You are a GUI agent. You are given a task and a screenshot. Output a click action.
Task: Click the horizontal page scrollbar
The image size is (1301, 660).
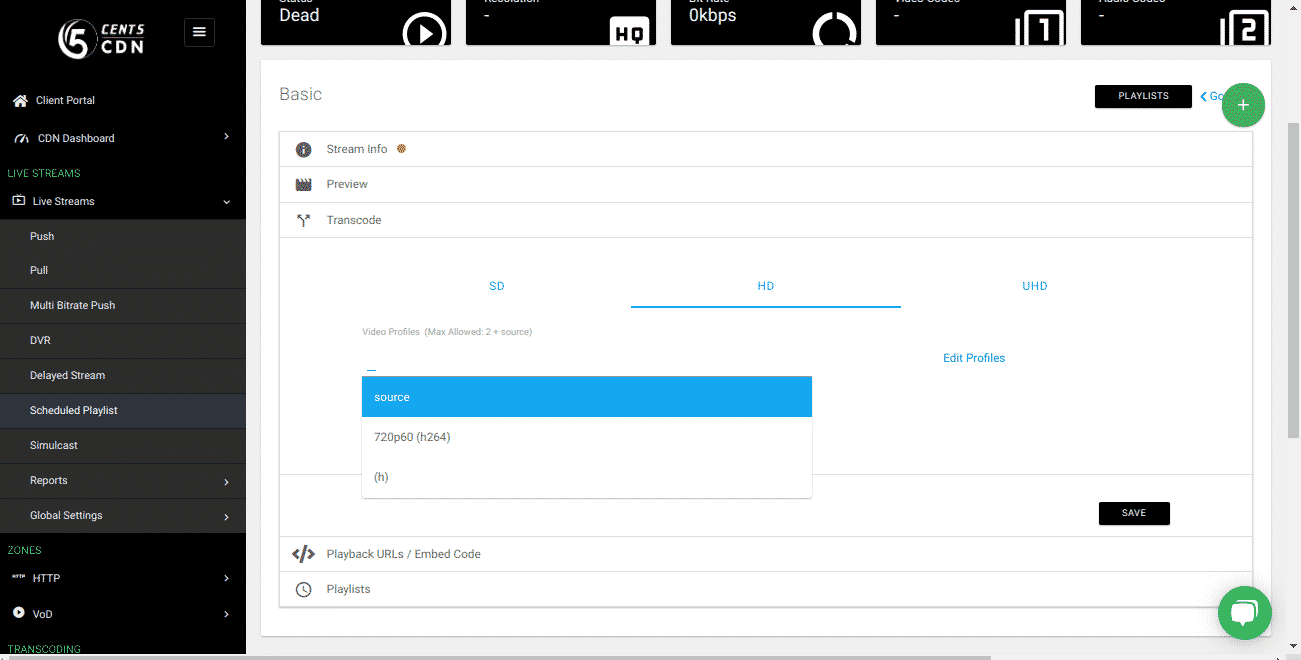coord(495,657)
